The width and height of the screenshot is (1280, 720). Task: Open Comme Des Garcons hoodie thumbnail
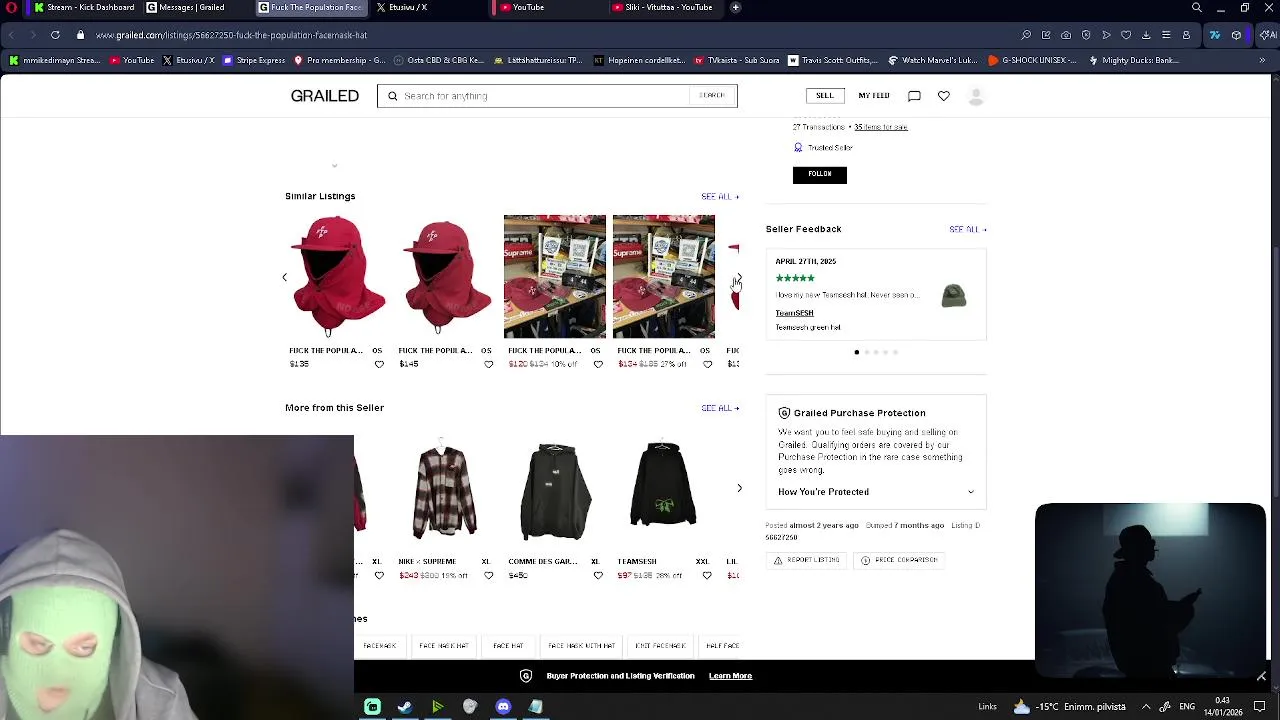[x=555, y=486]
